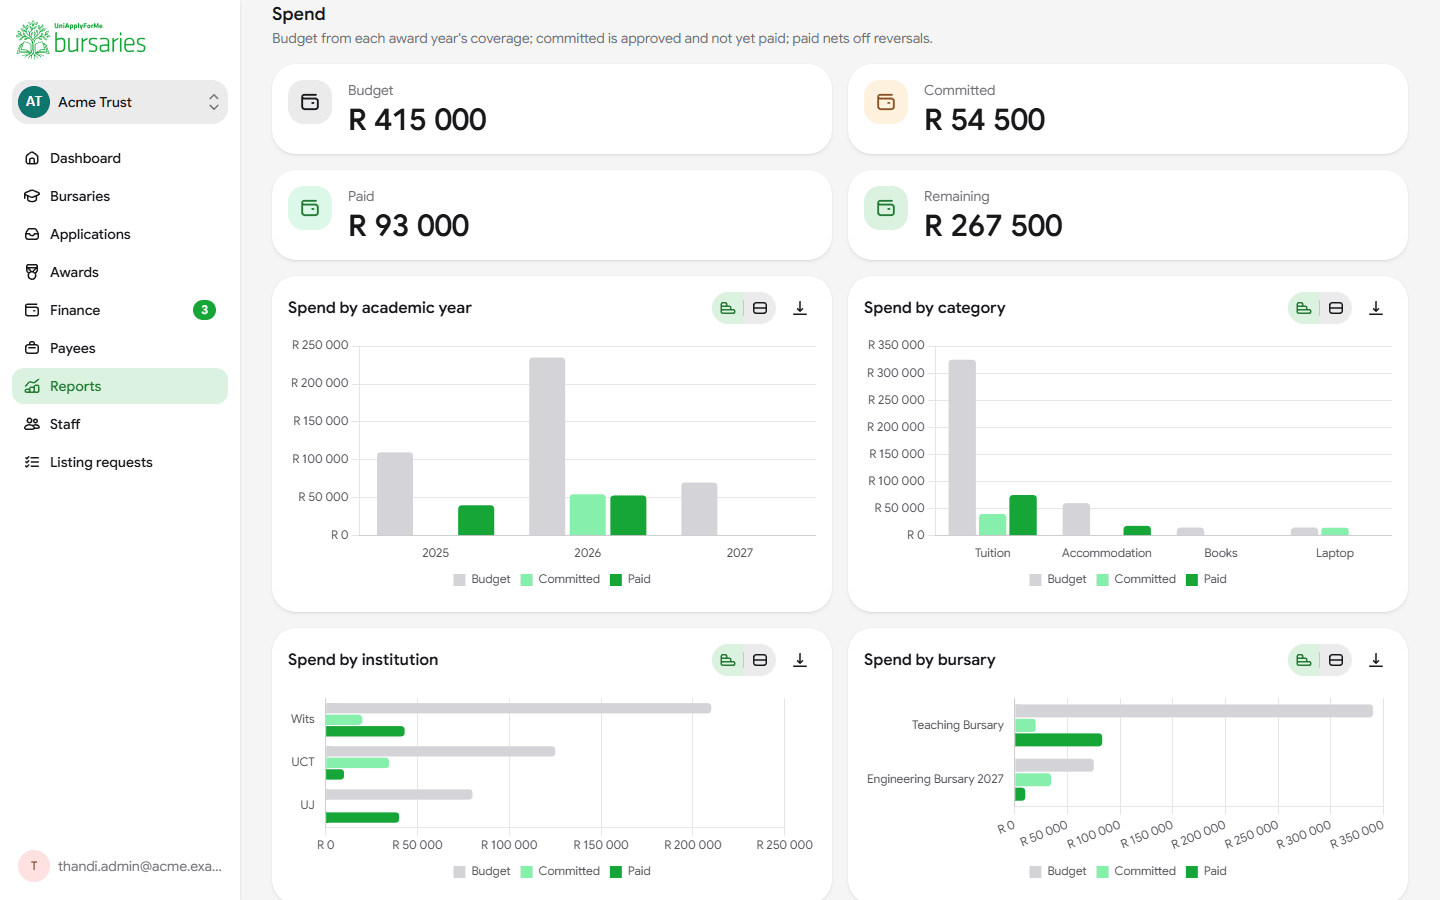Download the Spend by institution chart

tap(800, 660)
